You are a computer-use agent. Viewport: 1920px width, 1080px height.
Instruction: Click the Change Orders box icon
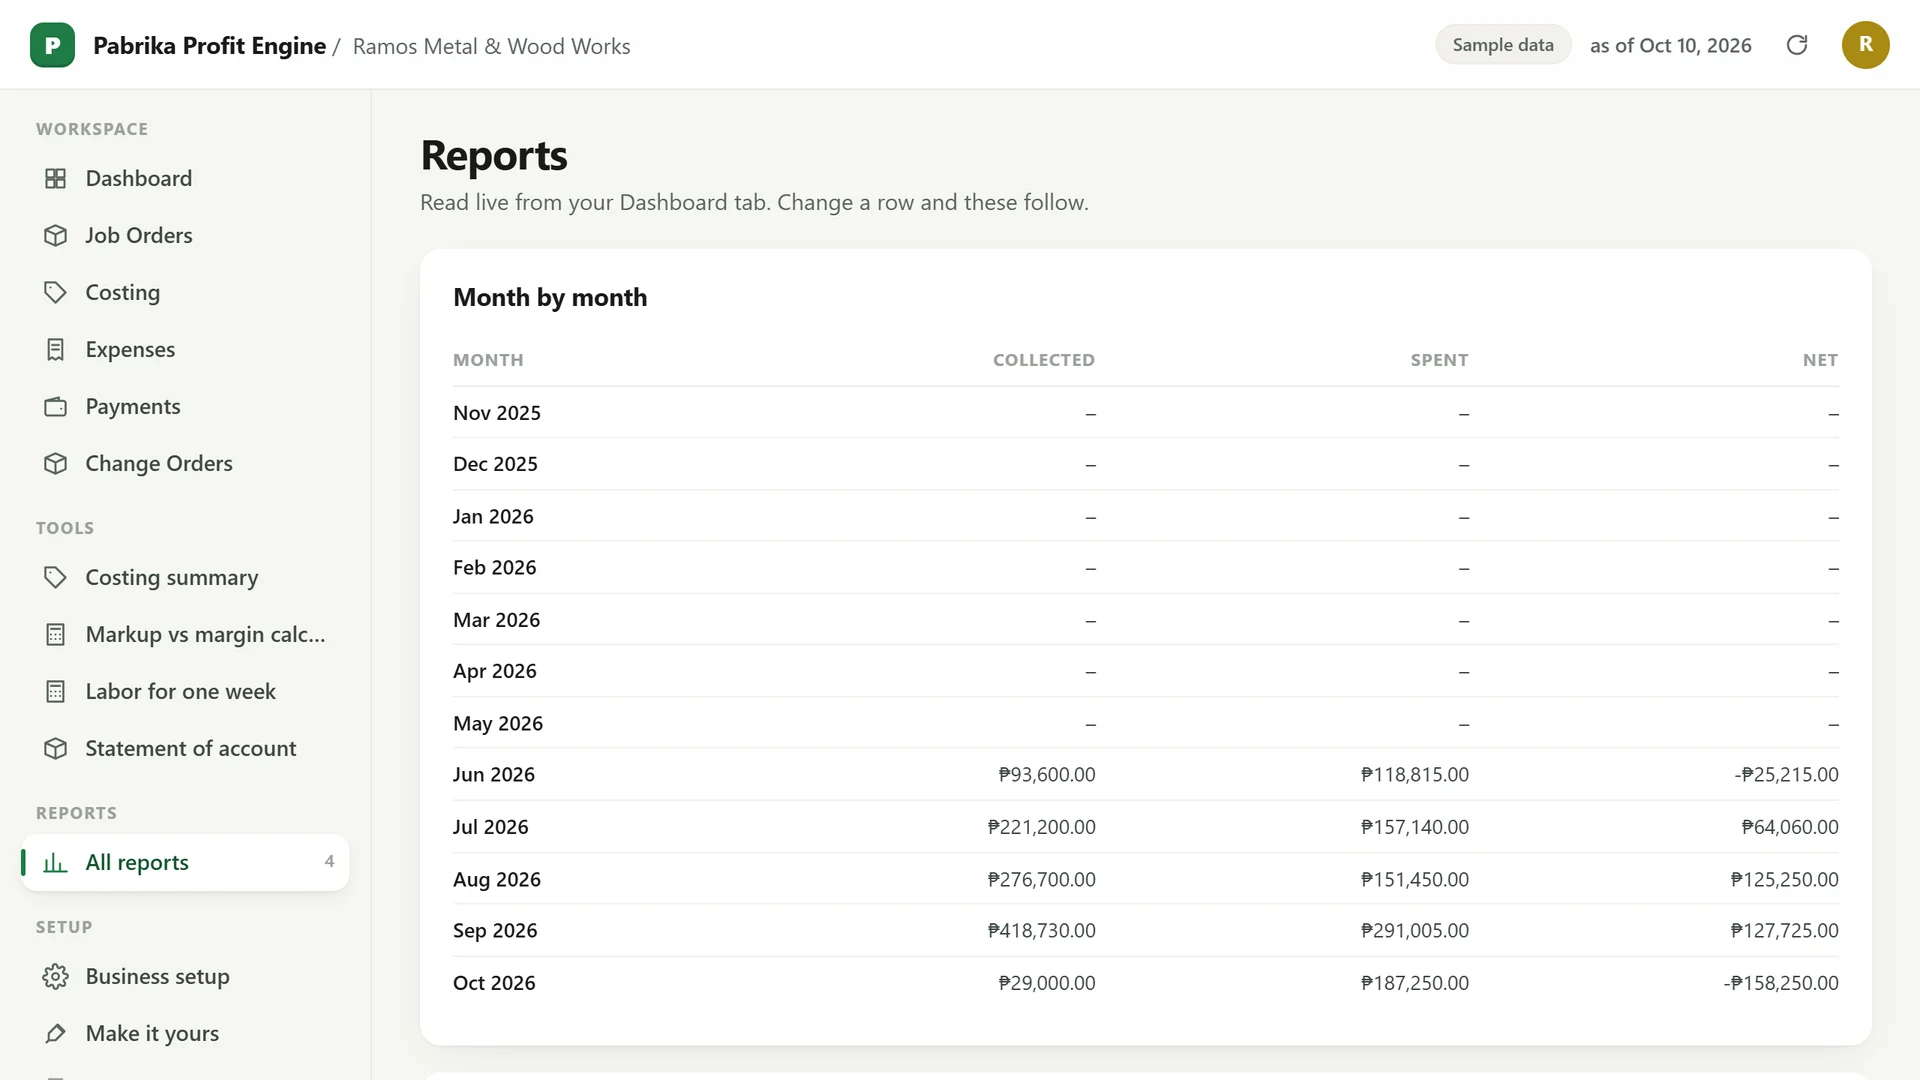pos(56,463)
